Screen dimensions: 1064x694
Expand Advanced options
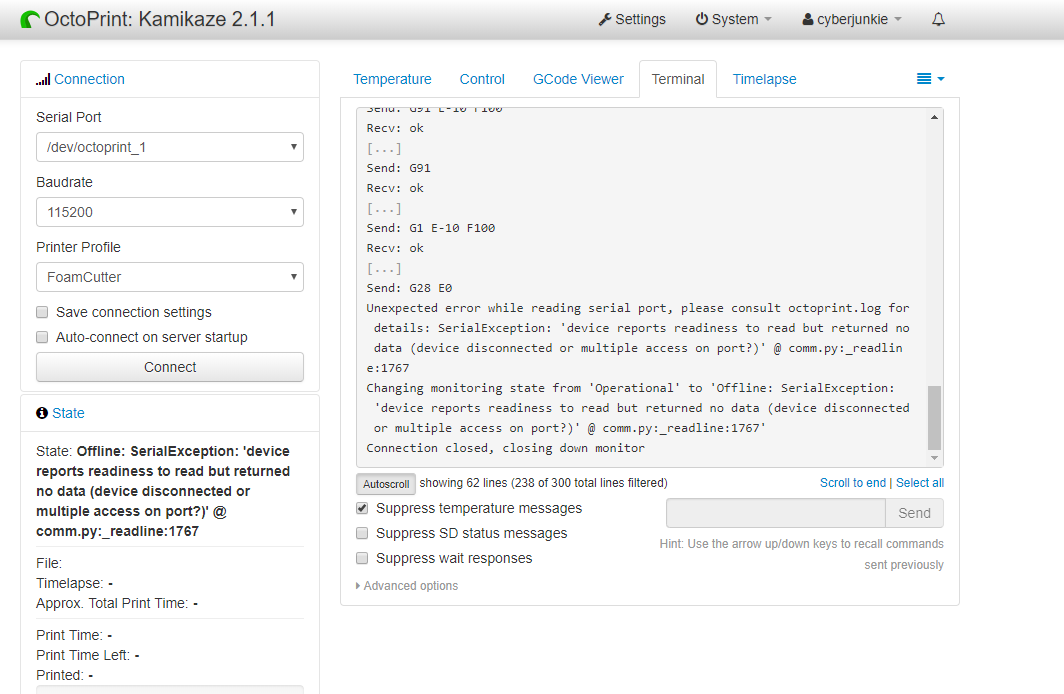tap(407, 585)
